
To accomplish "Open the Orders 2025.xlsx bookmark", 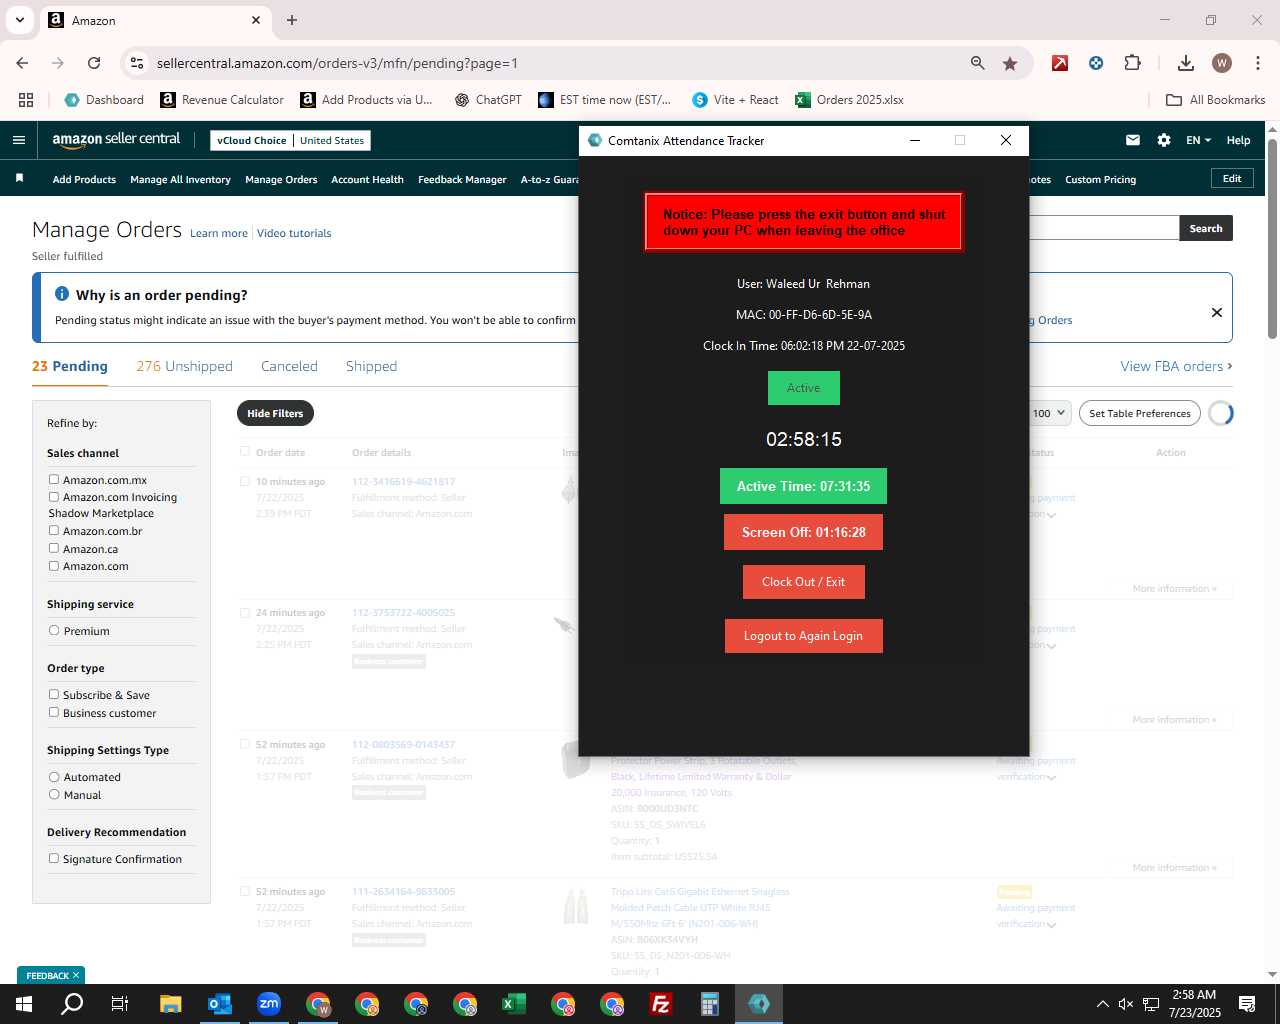I will coord(849,100).
